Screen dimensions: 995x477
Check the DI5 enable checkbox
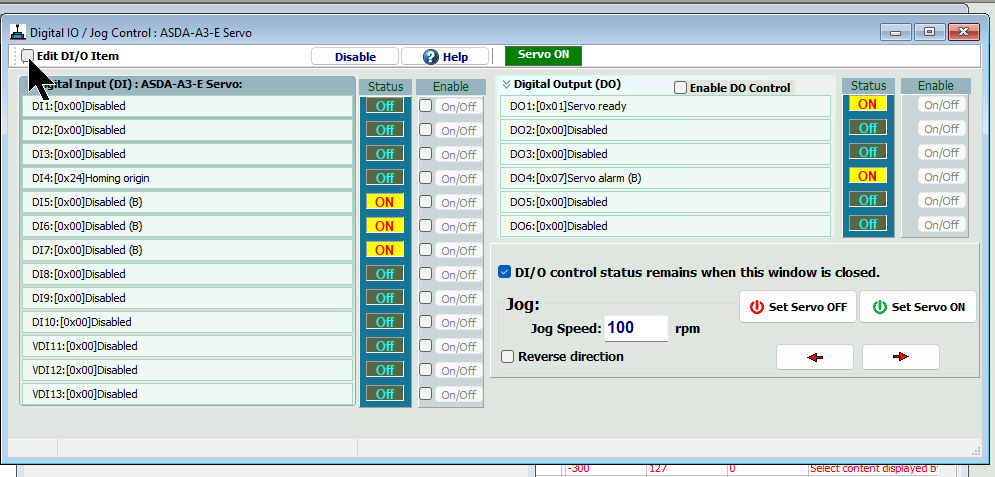425,202
